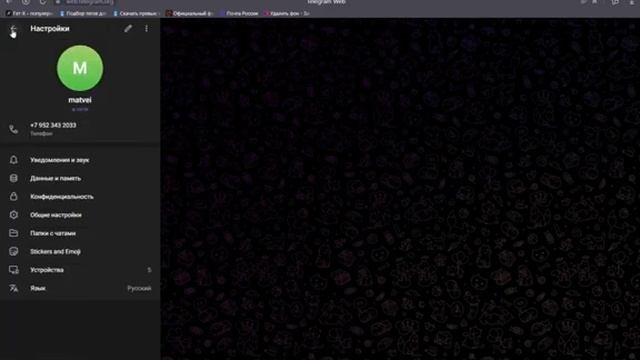This screenshot has height=360, width=640.
Task: Open Язык language settings
Action: click(80, 289)
